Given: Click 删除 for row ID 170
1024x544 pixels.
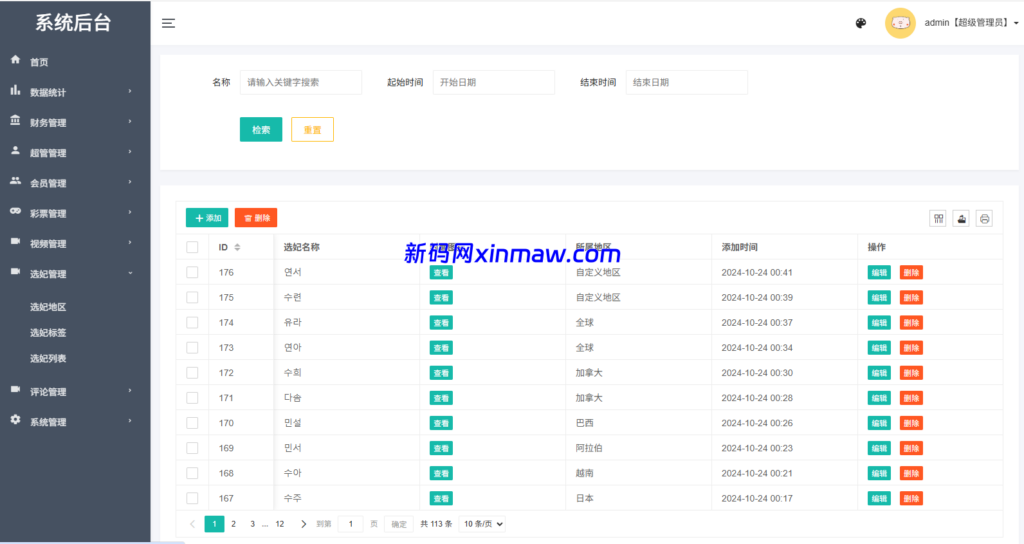Looking at the screenshot, I should (911, 423).
